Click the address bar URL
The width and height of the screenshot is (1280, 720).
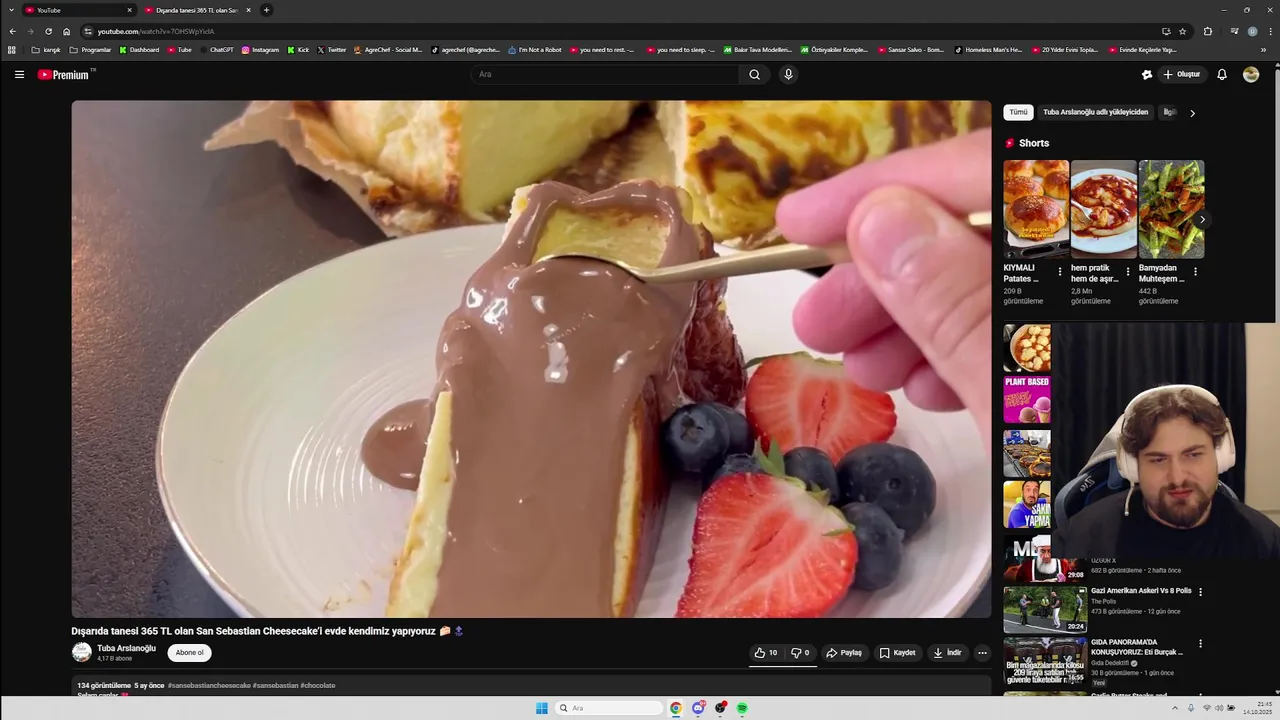pos(156,31)
